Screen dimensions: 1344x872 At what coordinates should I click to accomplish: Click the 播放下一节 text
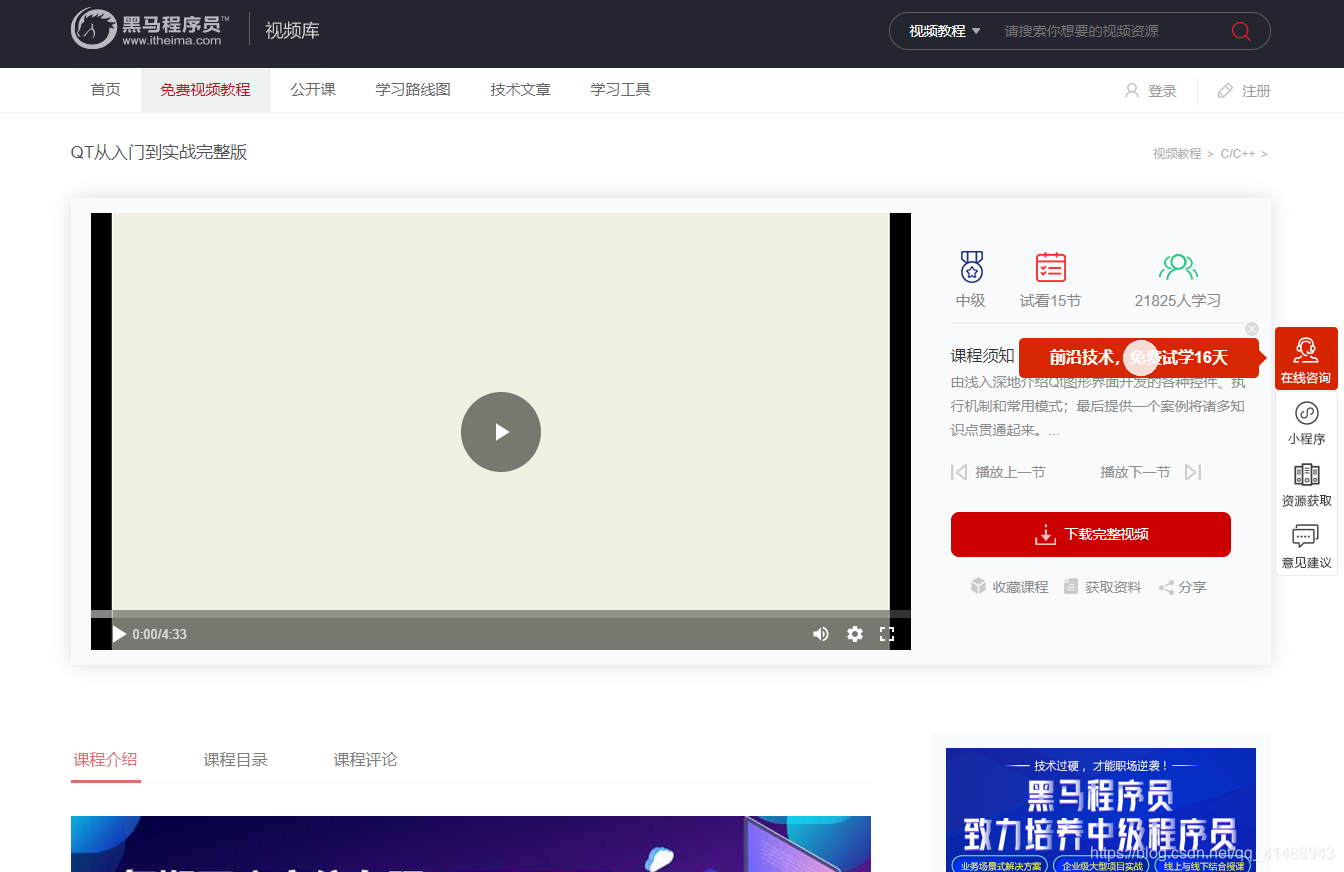(x=1135, y=472)
